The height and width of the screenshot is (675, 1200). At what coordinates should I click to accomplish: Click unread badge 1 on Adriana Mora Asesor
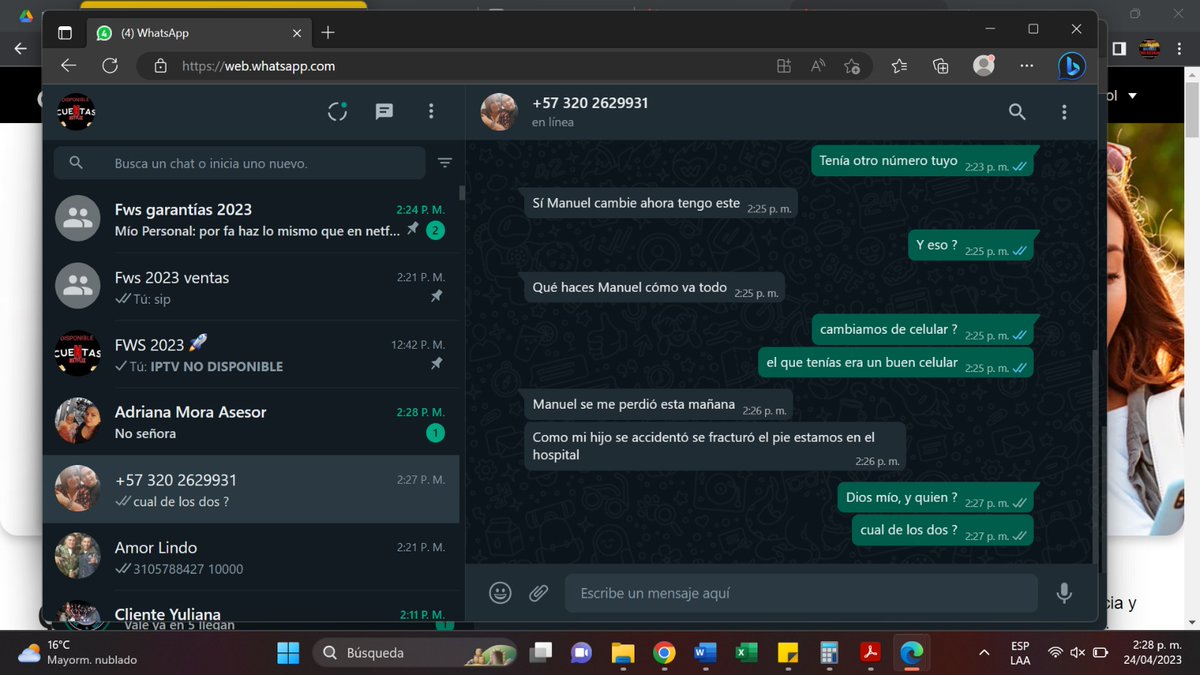tap(435, 433)
